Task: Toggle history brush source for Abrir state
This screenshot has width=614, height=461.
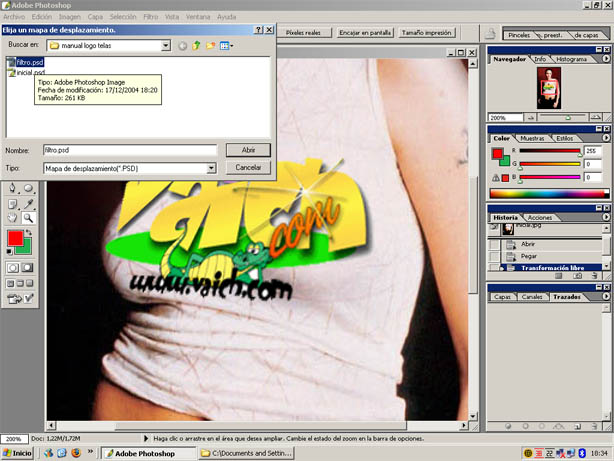Action: coord(495,243)
